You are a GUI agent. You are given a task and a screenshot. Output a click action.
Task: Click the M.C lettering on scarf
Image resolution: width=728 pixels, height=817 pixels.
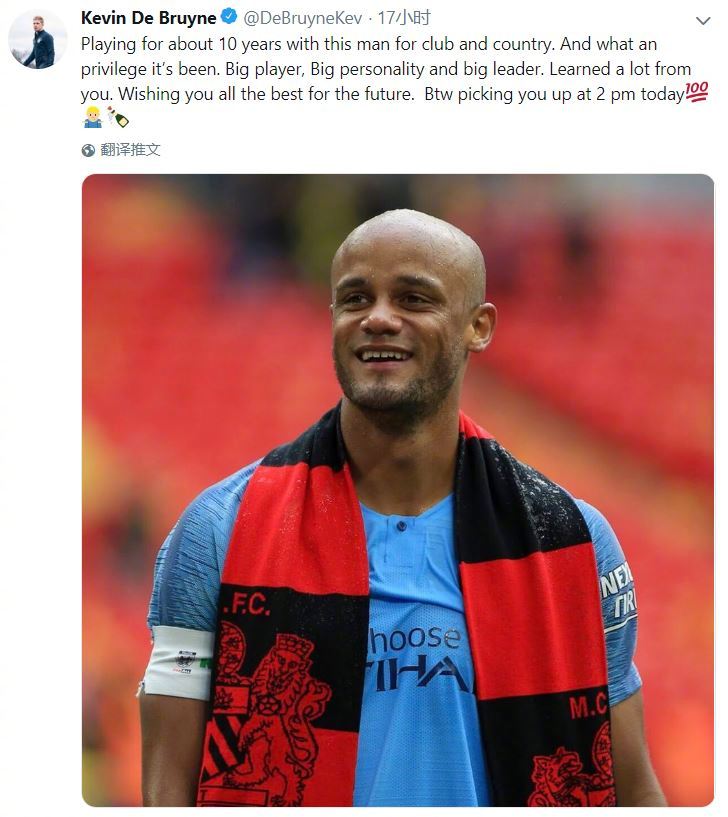(588, 706)
